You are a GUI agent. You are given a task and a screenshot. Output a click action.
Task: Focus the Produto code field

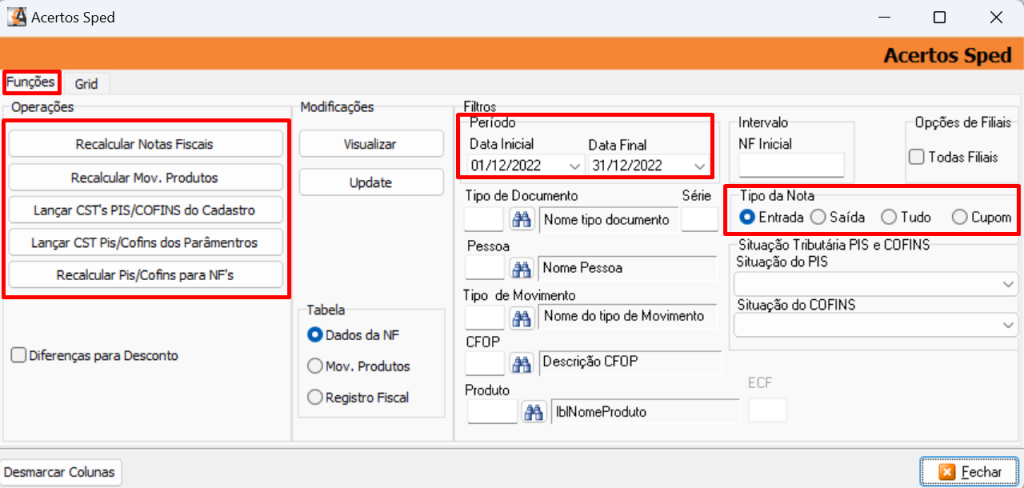pyautogui.click(x=493, y=412)
